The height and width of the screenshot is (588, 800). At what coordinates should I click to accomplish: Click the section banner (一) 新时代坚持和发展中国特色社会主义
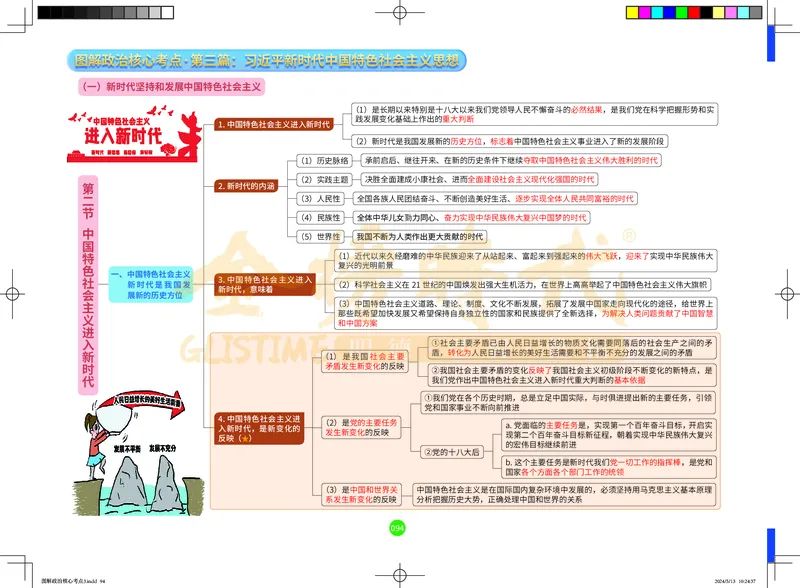coord(170,84)
